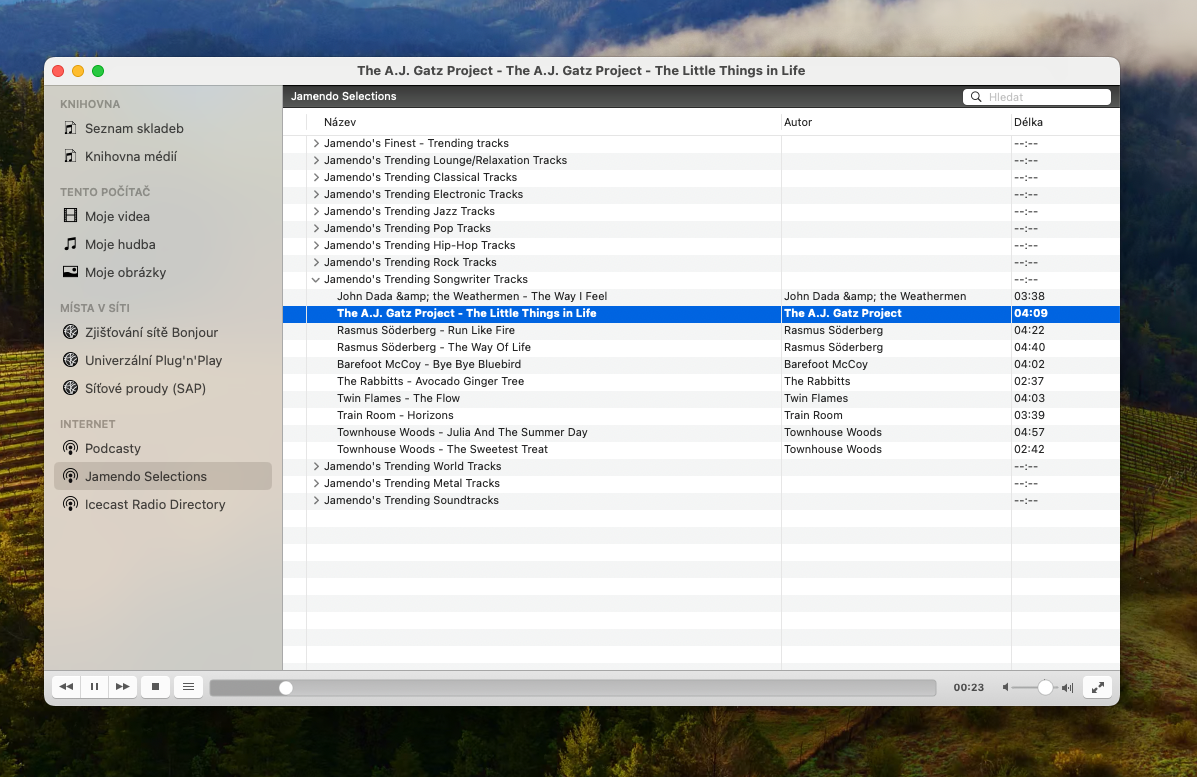The image size is (1197, 777).
Task: Click the volume slider knob
Action: tap(1045, 688)
